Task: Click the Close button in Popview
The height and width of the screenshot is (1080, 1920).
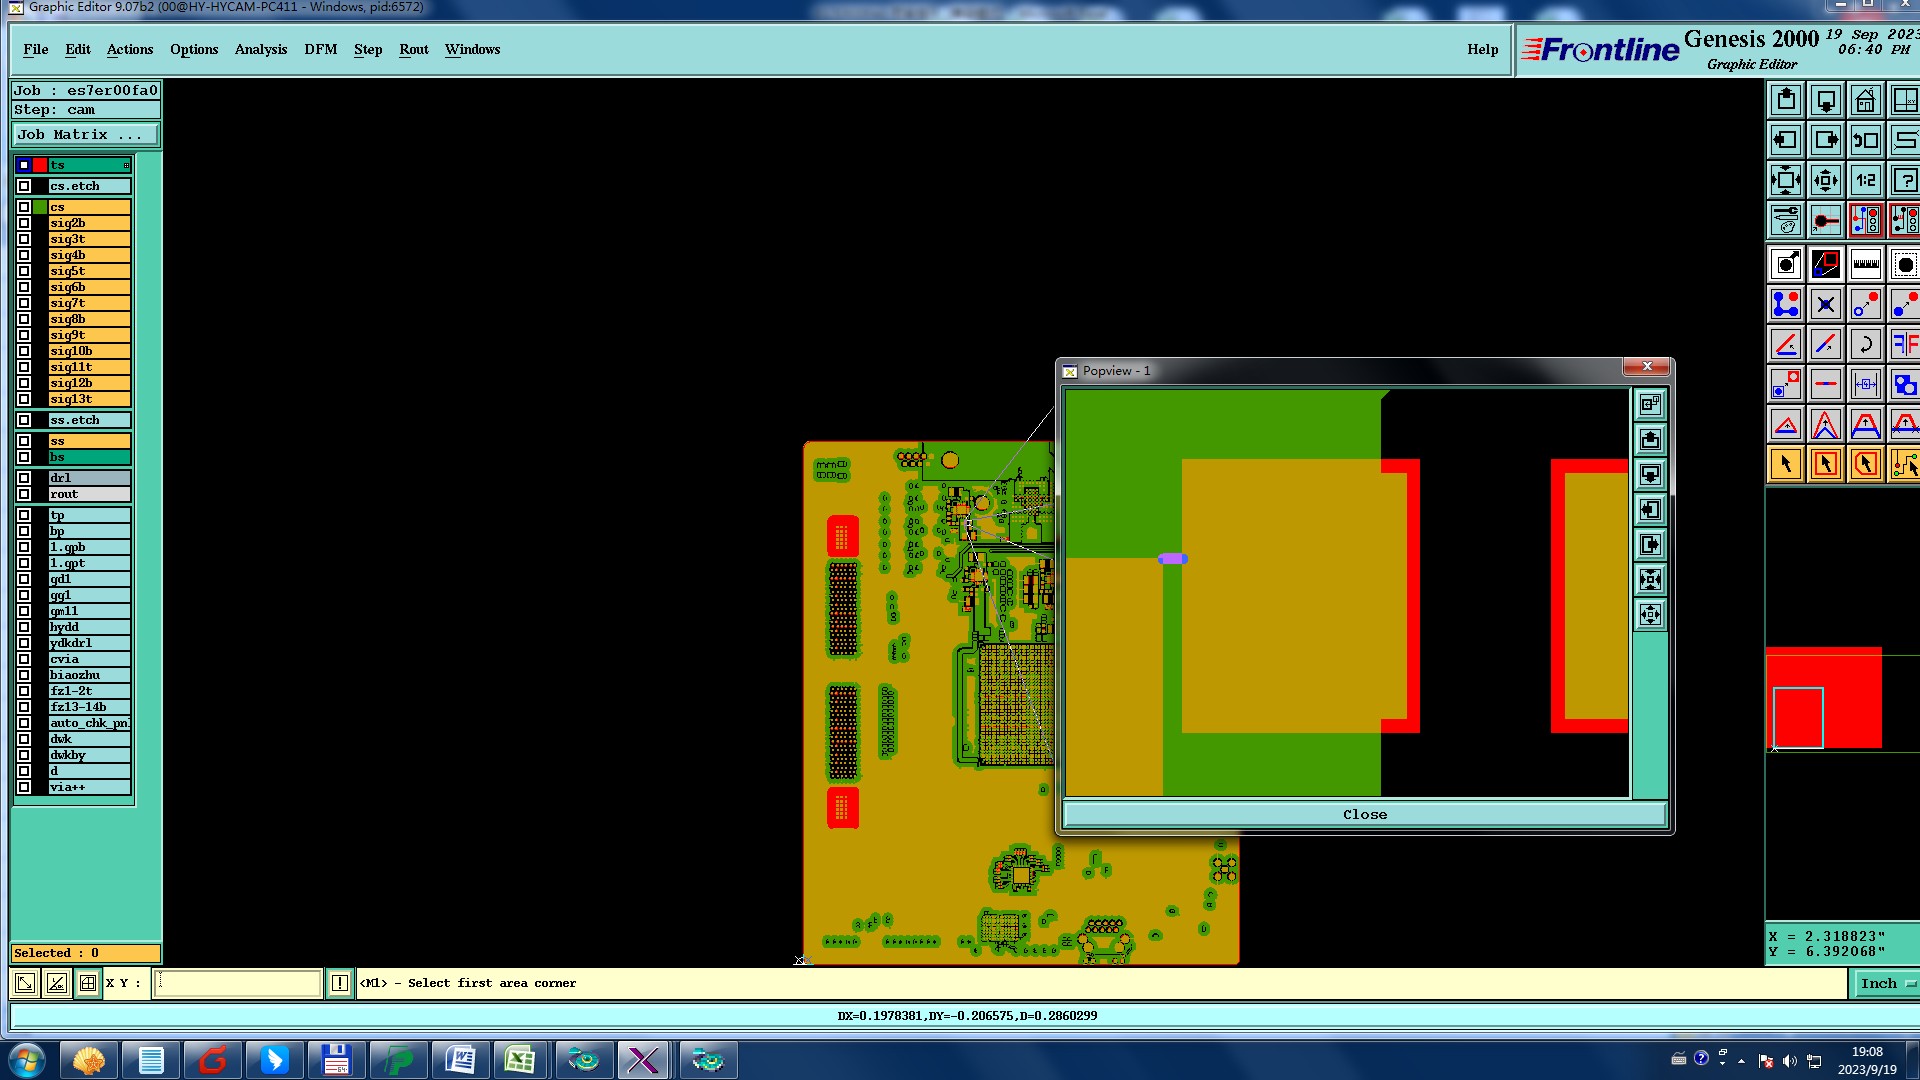Action: coord(1364,815)
